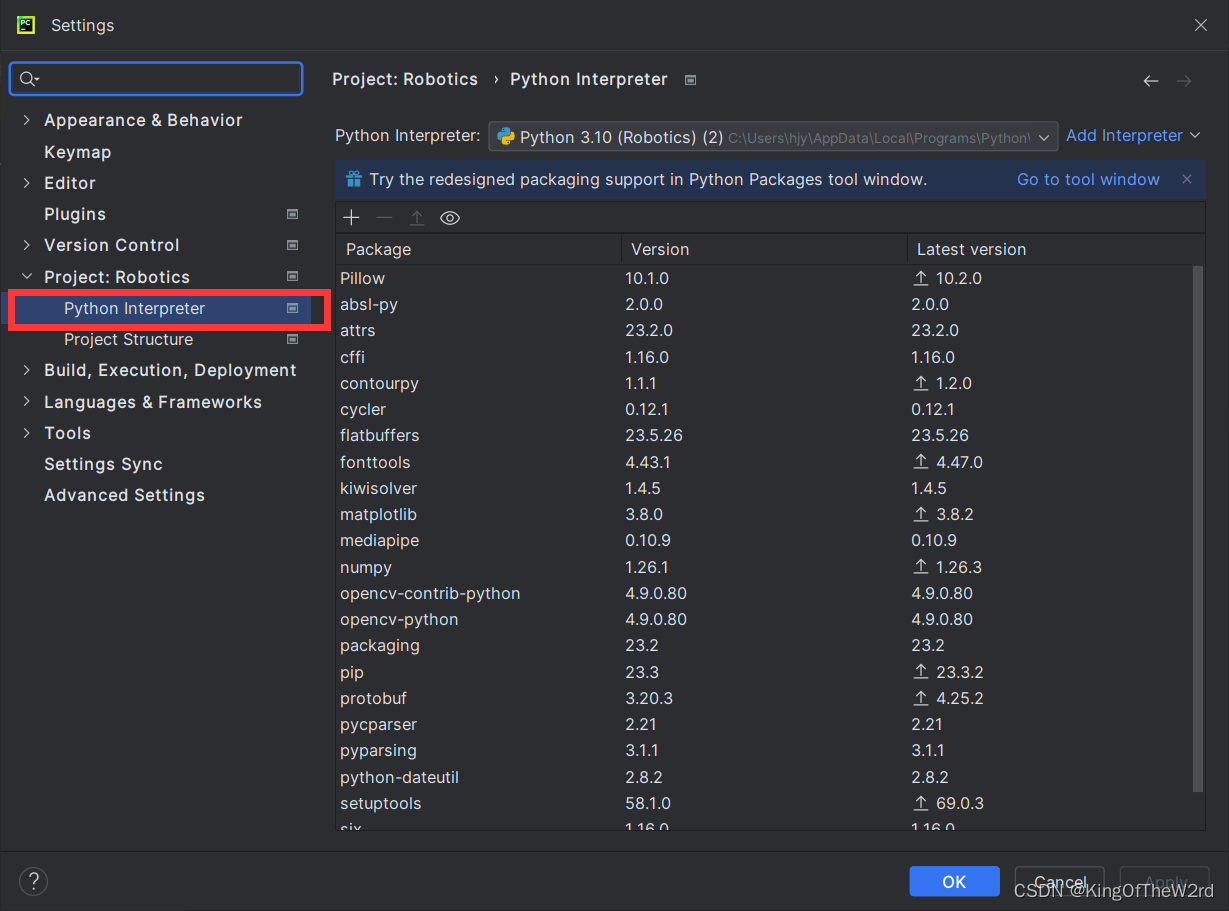1229x911 pixels.
Task: Expand the Appearance & Behavior section
Action: pos(26,120)
